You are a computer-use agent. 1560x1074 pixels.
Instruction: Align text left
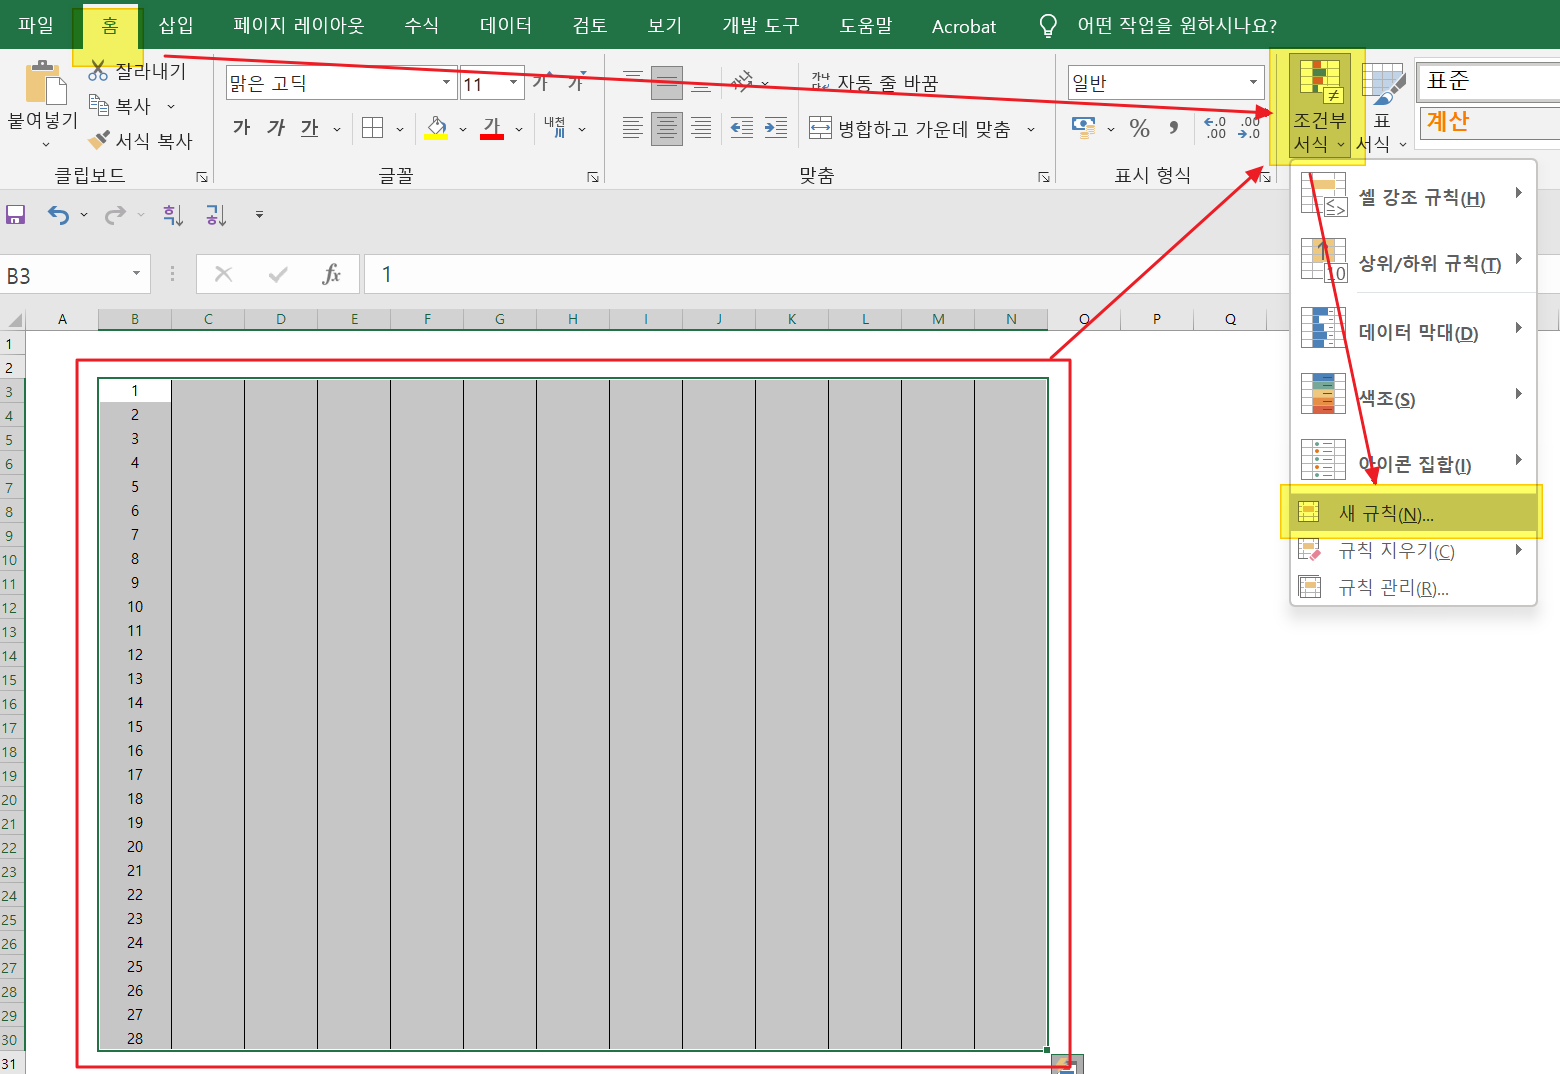[x=632, y=127]
